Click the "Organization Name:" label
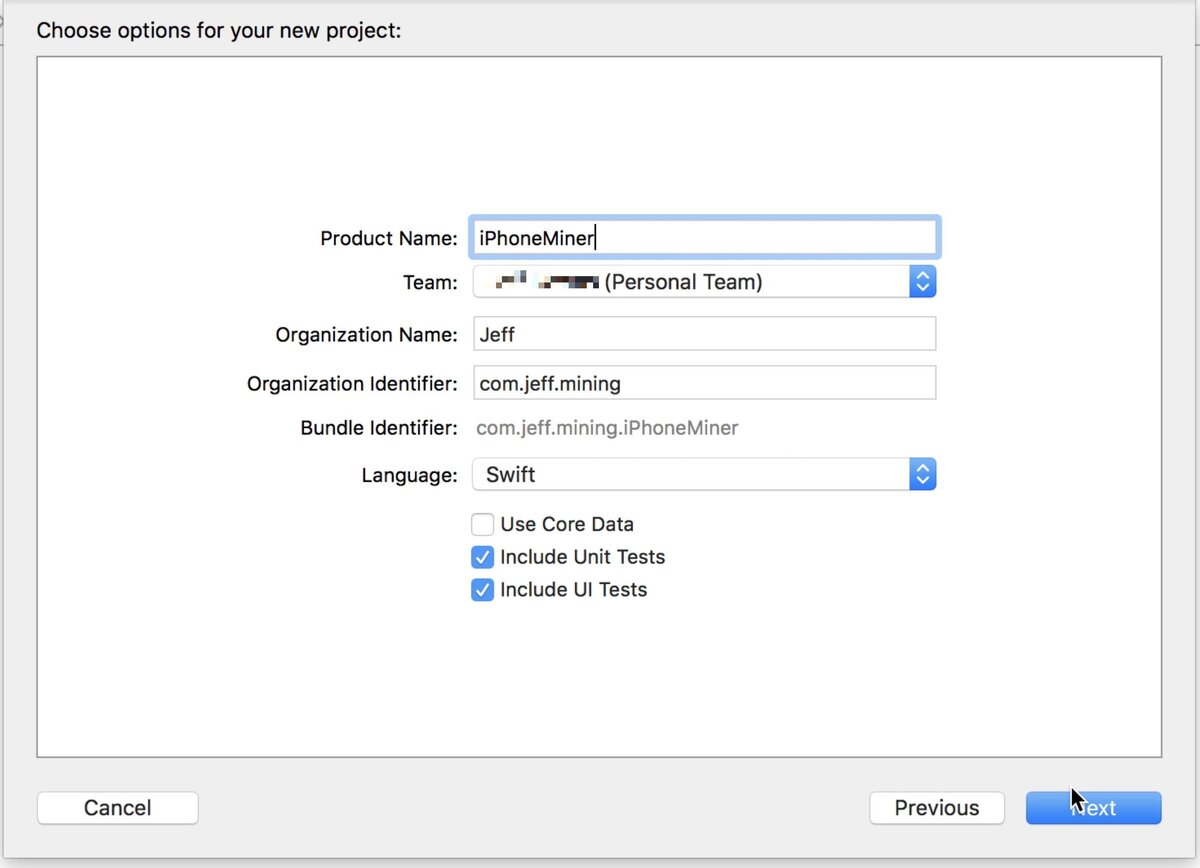Image resolution: width=1200 pixels, height=868 pixels. click(366, 334)
